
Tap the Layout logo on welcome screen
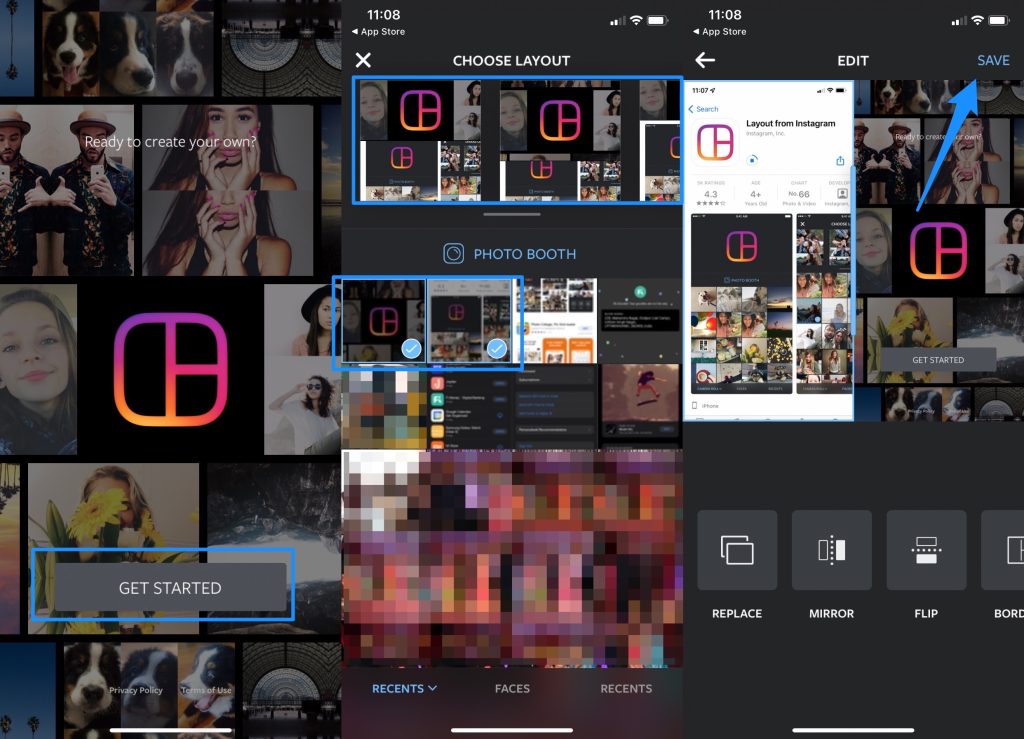pyautogui.click(x=170, y=369)
